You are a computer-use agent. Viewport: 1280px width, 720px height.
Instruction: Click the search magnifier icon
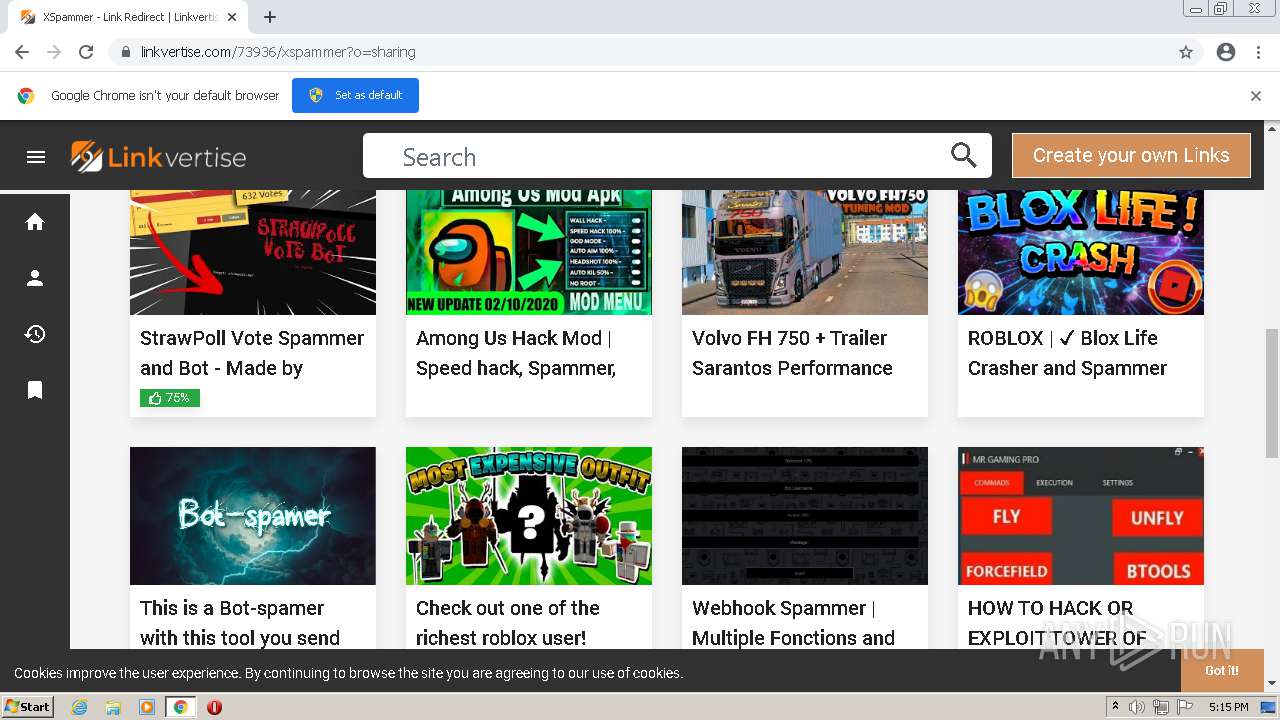pos(963,155)
